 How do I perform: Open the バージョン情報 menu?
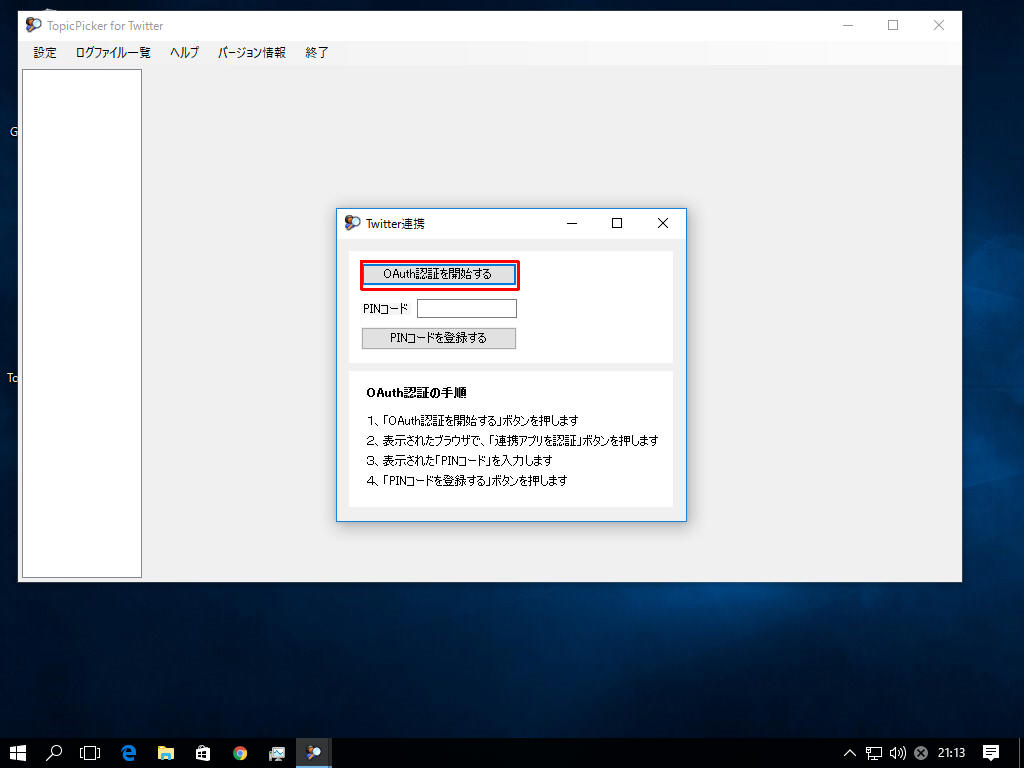point(251,53)
